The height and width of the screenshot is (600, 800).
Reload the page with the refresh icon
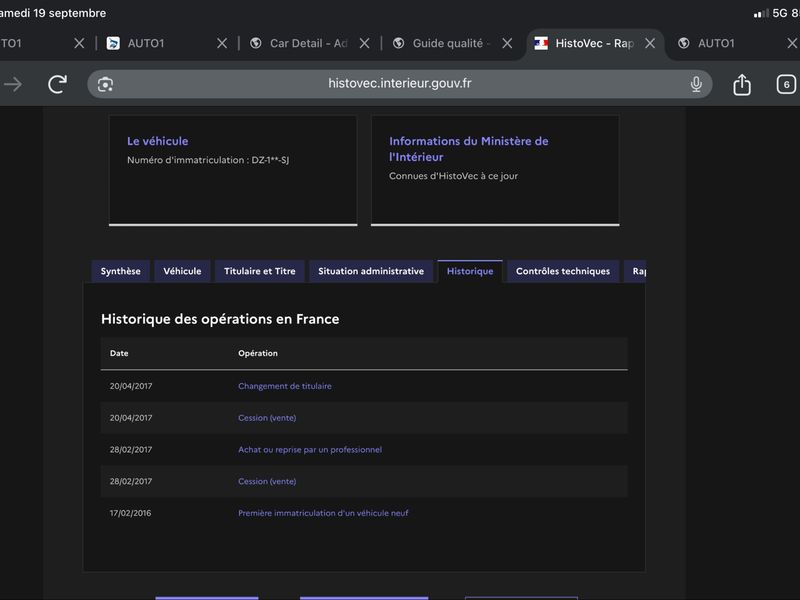coord(57,84)
